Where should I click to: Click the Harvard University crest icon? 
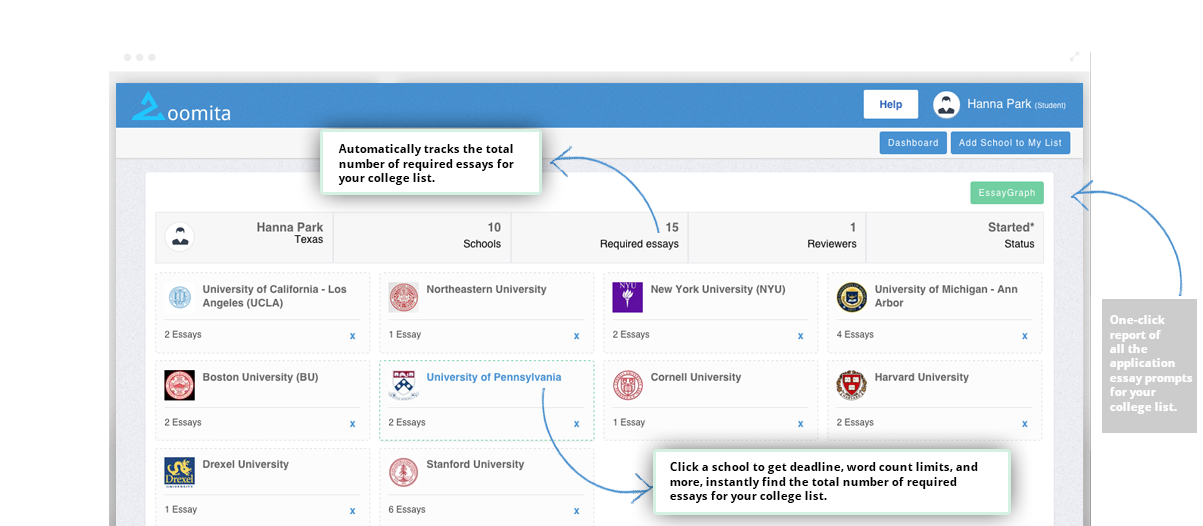pyautogui.click(x=851, y=385)
